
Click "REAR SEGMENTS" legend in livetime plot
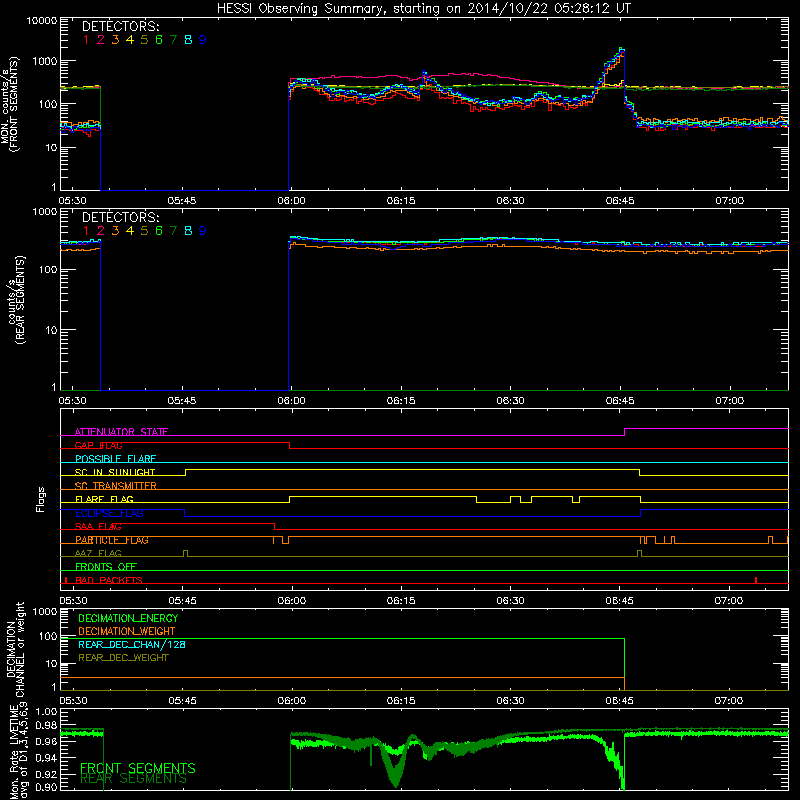[133, 779]
